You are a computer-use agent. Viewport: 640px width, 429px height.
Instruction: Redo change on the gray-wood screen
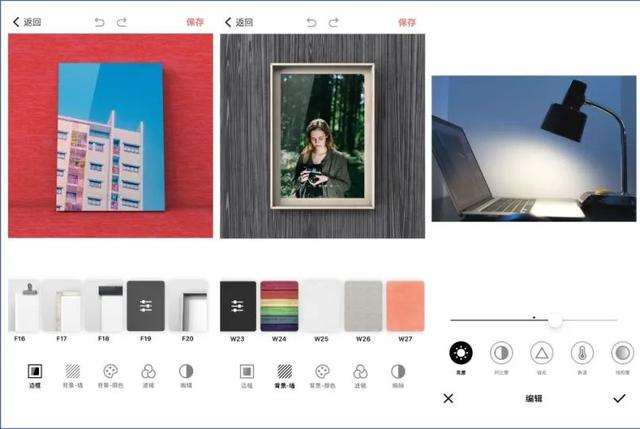coord(334,22)
